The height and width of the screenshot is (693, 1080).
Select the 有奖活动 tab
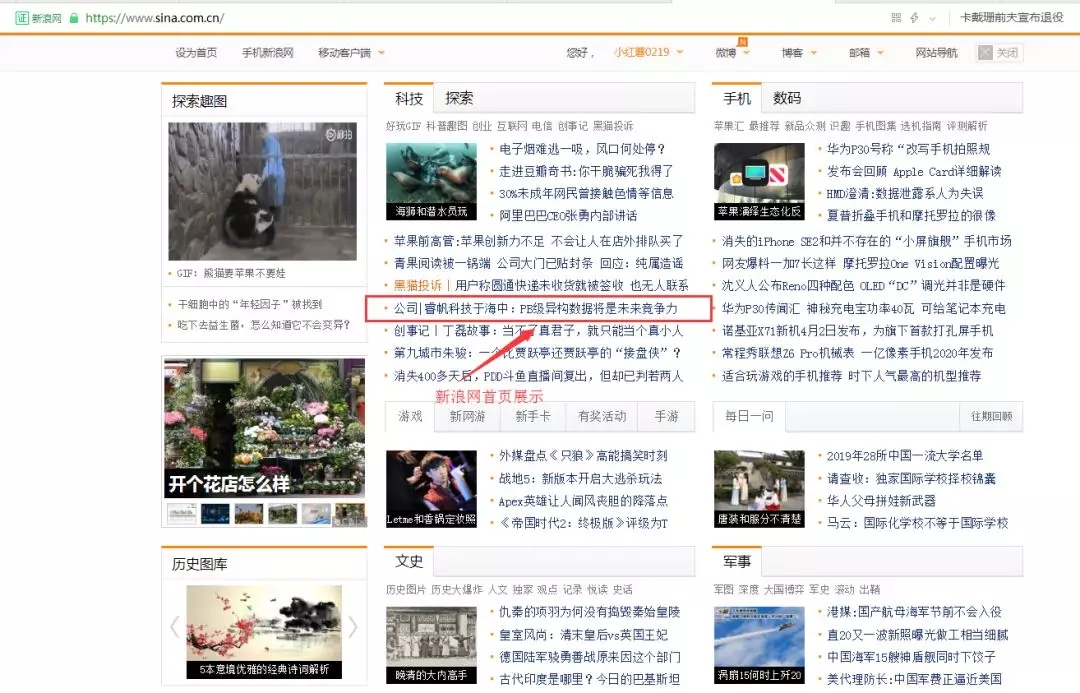pos(601,416)
